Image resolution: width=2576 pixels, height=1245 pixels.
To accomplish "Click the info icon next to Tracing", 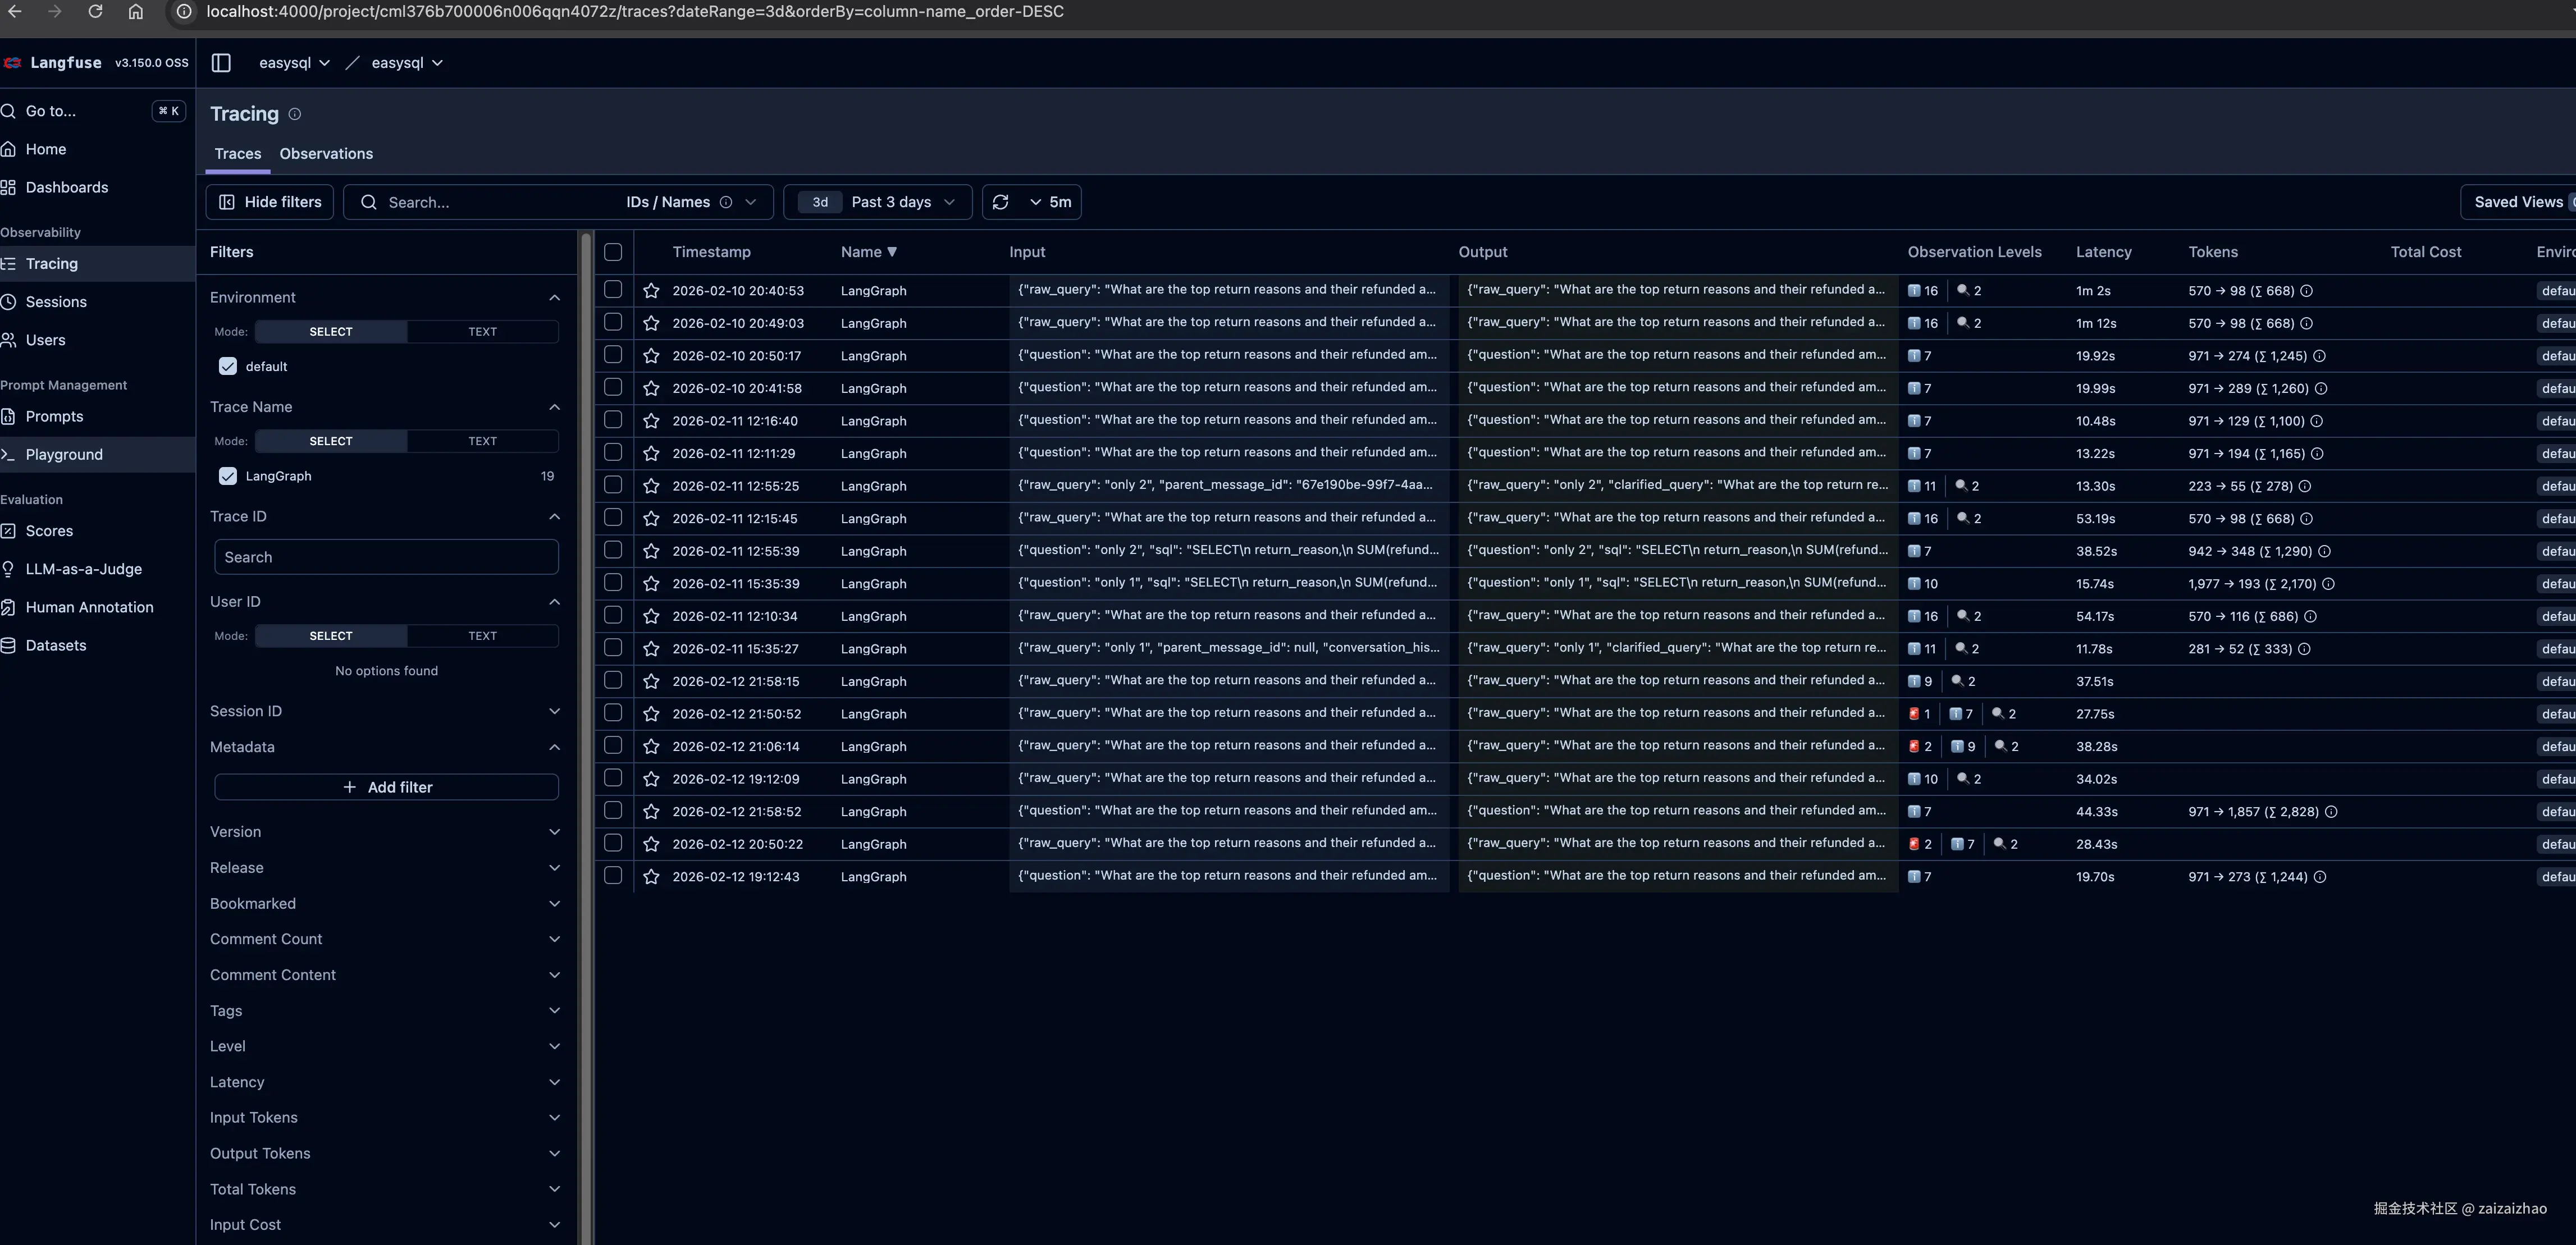I will tap(294, 114).
